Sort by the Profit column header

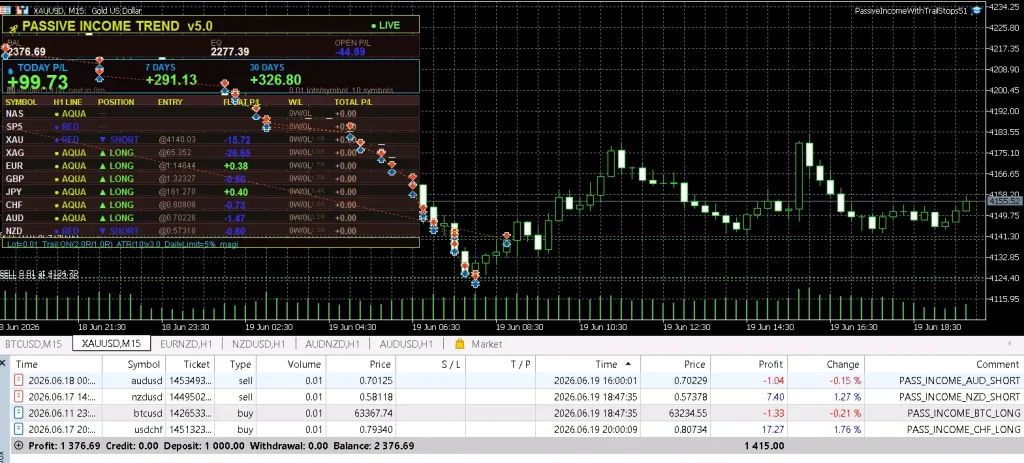click(748, 364)
